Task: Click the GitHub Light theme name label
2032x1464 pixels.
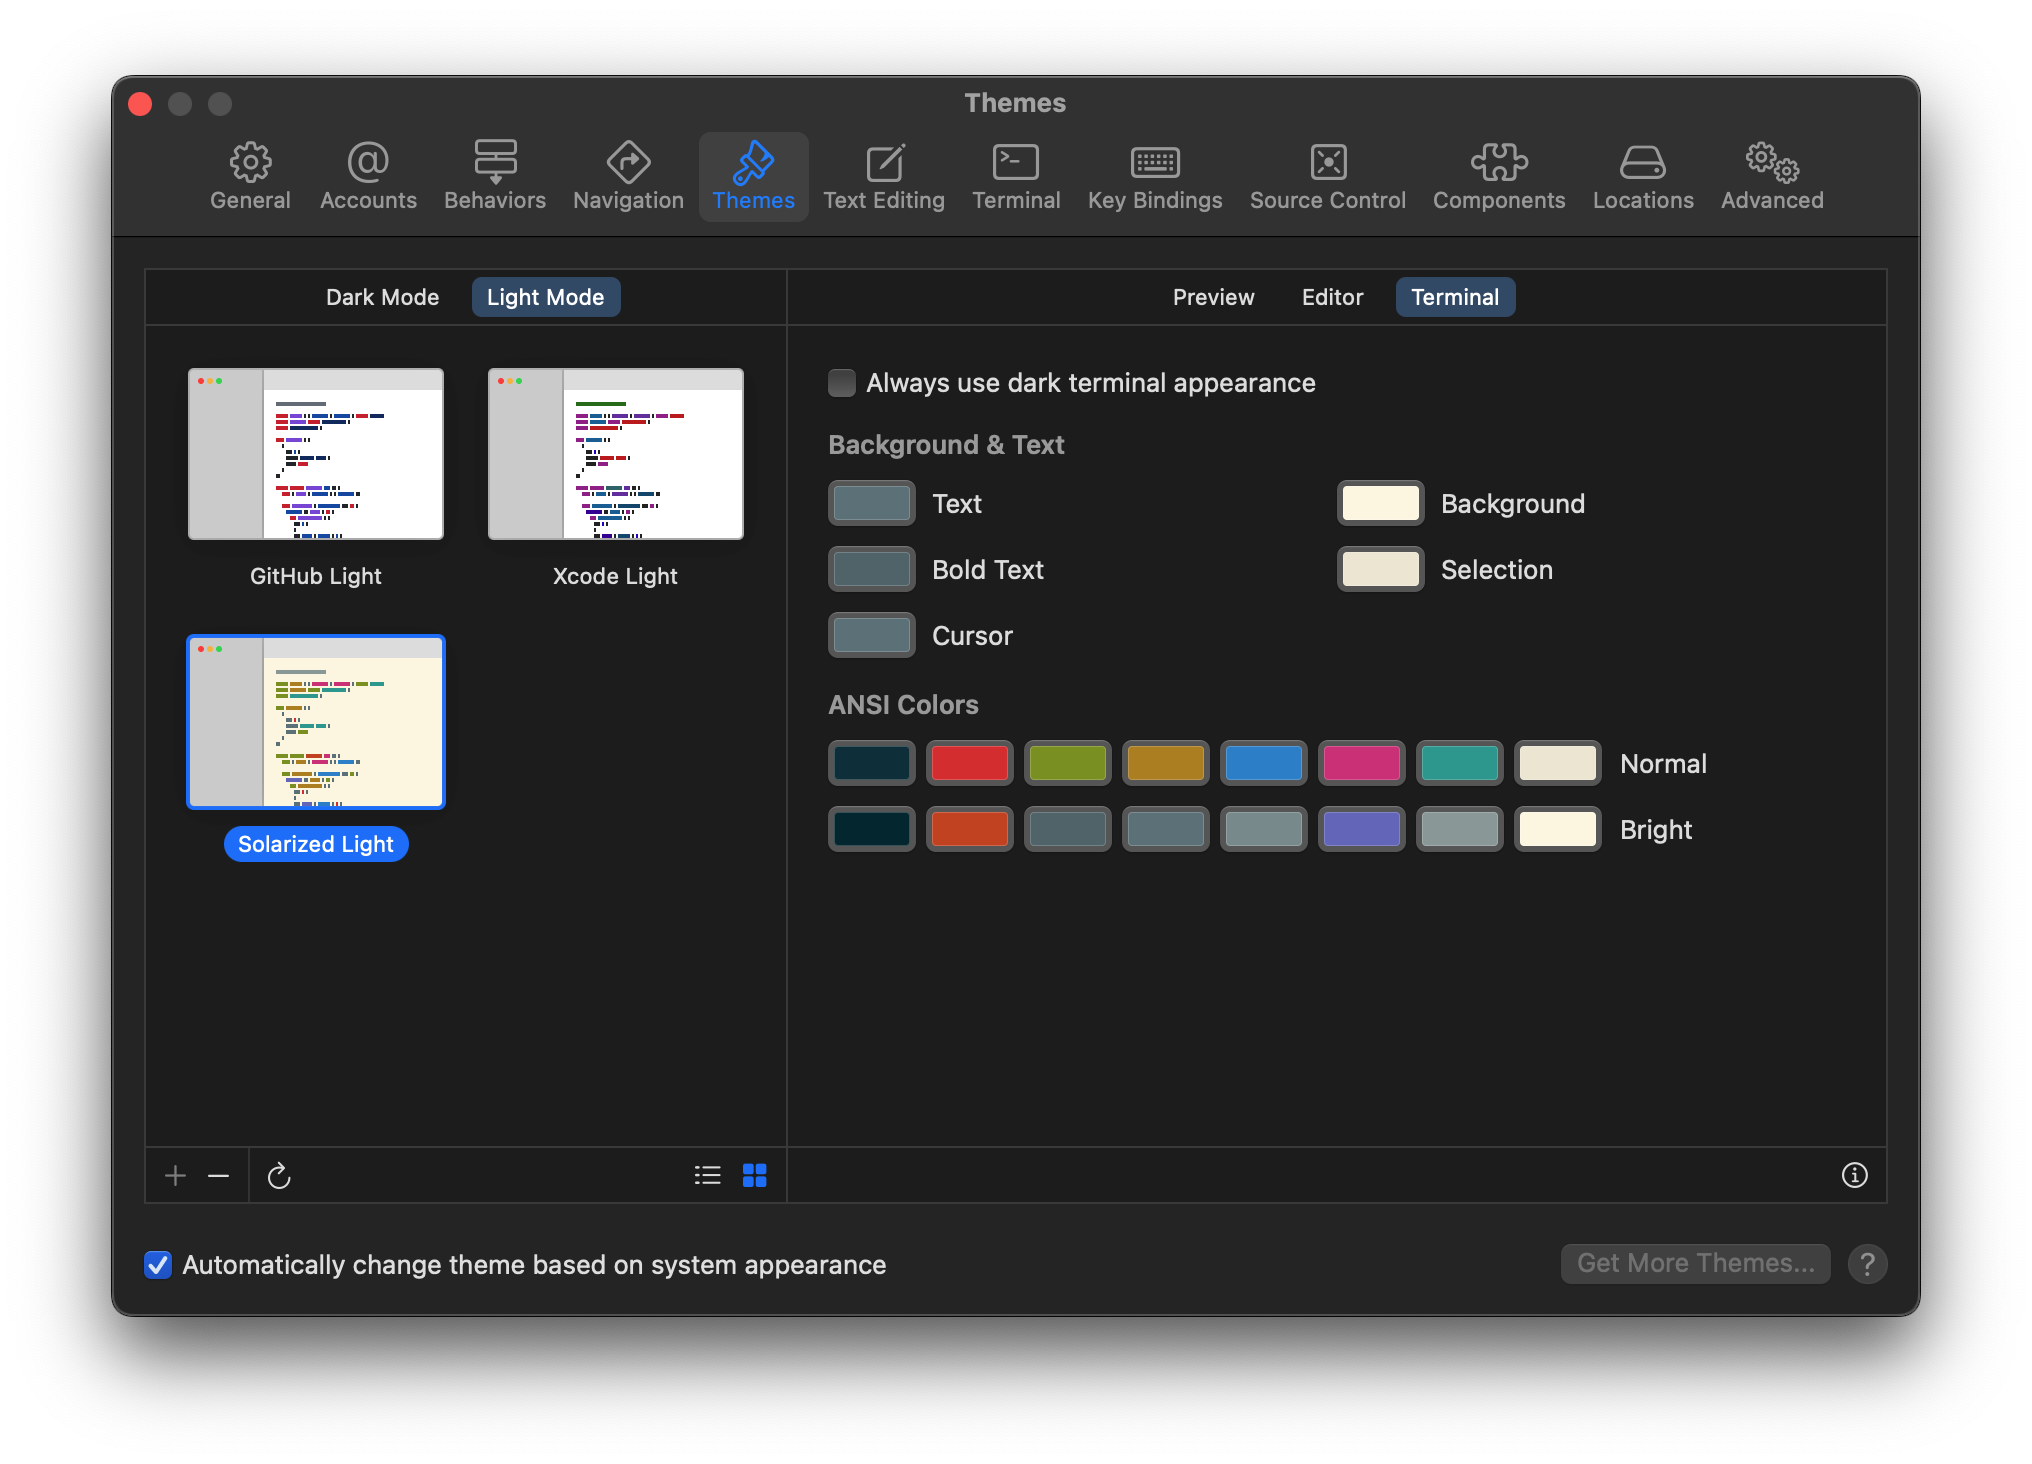Action: (x=316, y=576)
